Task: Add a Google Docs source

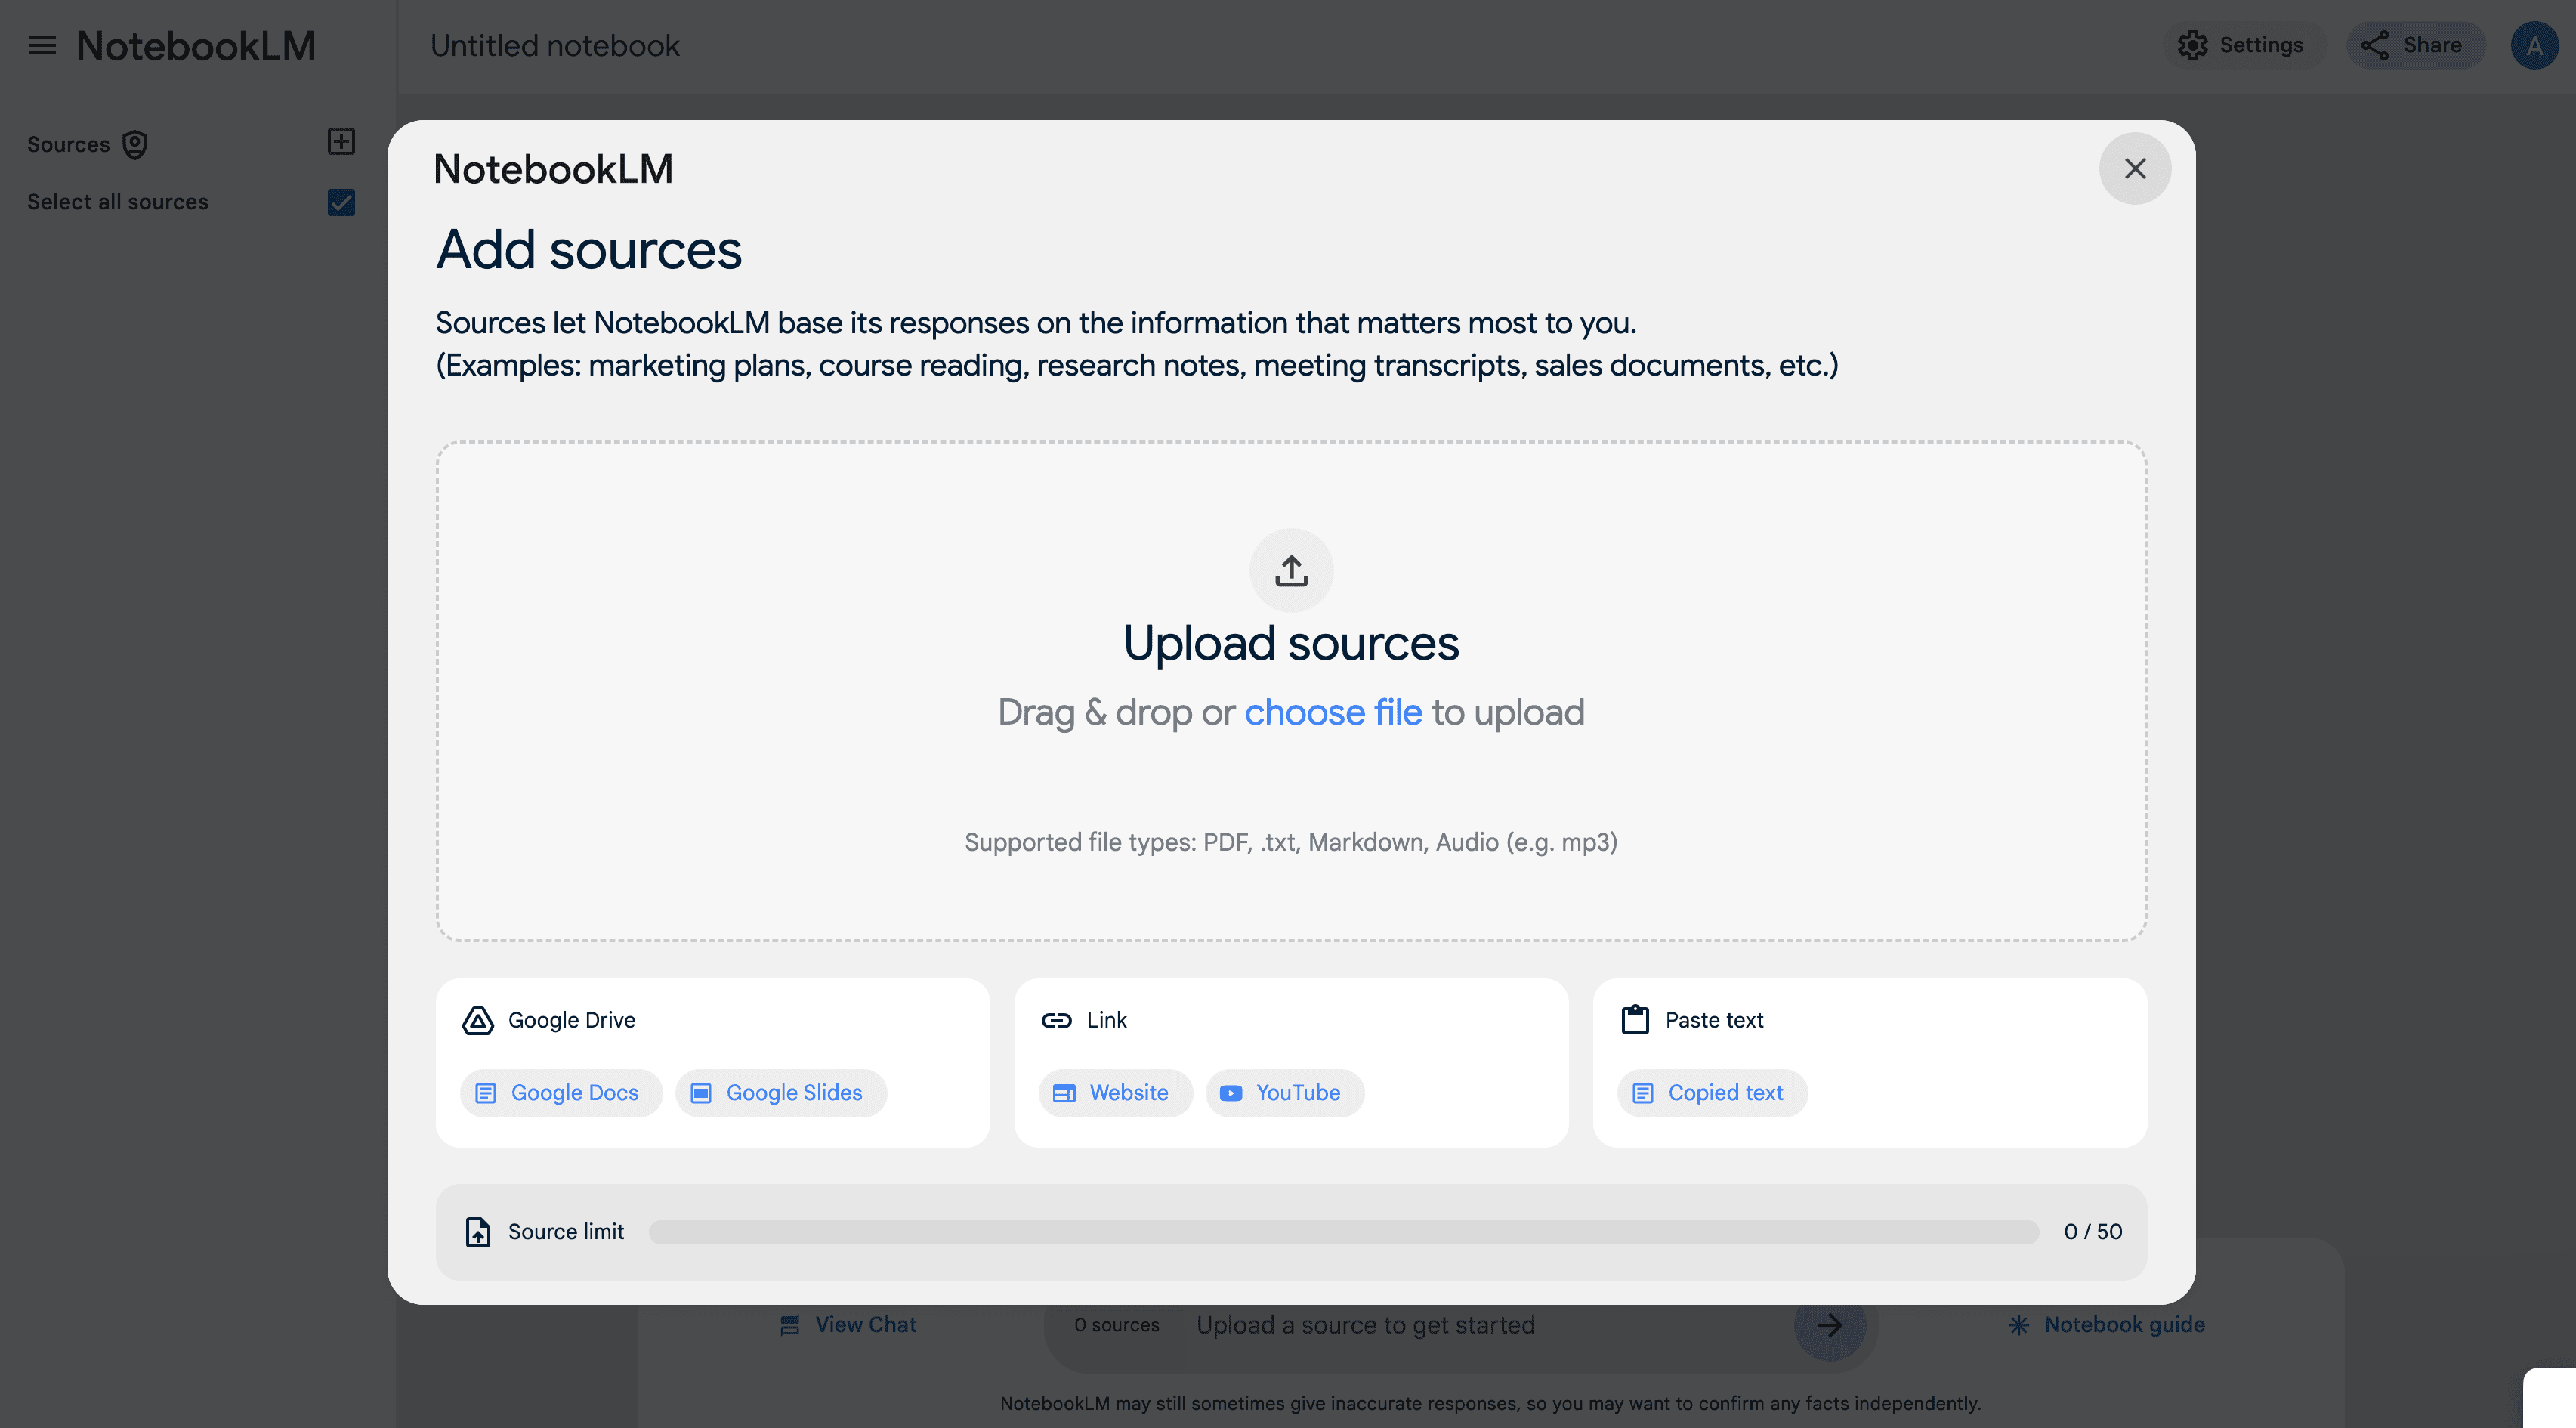Action: pos(561,1093)
